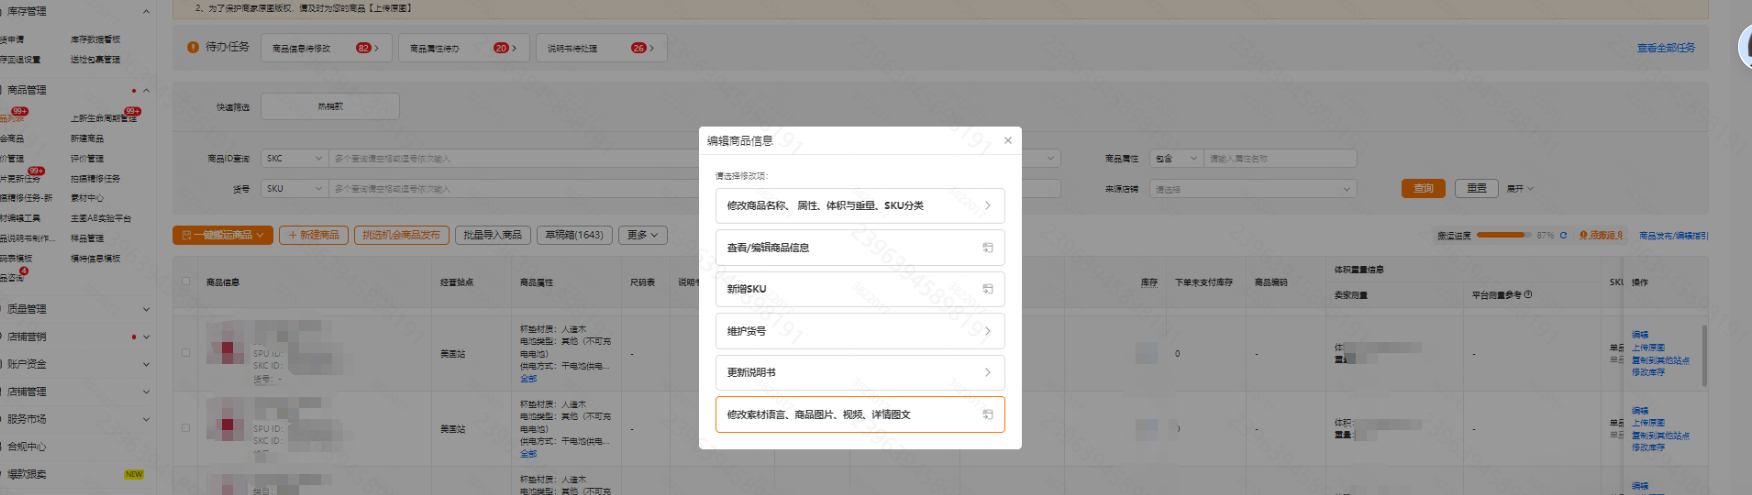The height and width of the screenshot is (495, 1752).
Task: Close the 编辑商品信息 dialog
Action: [1008, 140]
